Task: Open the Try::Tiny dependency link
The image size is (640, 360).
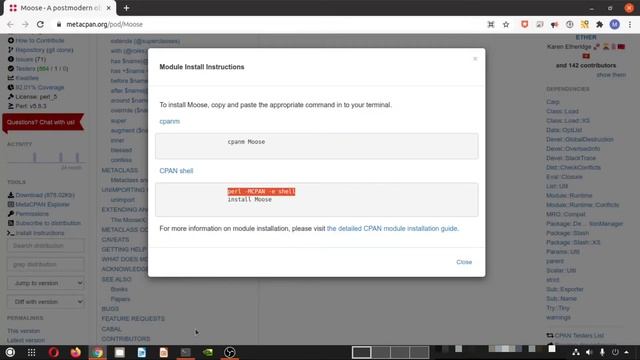Action: (558, 308)
